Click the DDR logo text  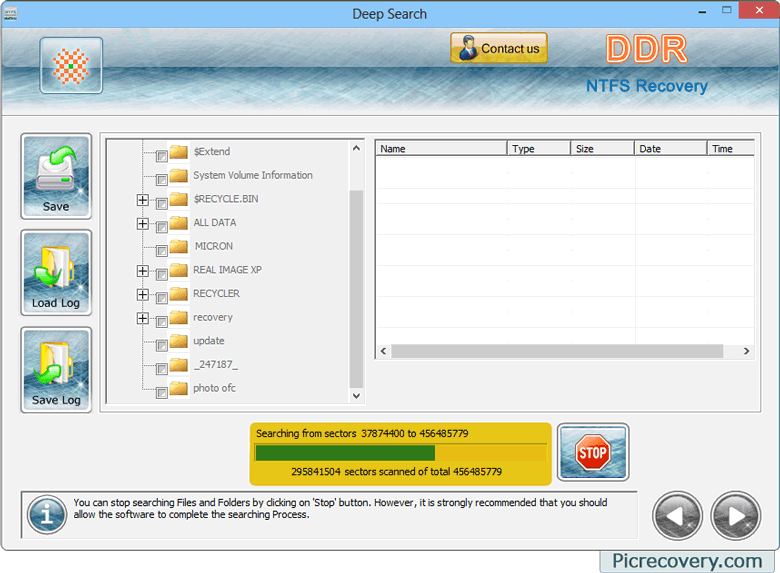click(647, 50)
